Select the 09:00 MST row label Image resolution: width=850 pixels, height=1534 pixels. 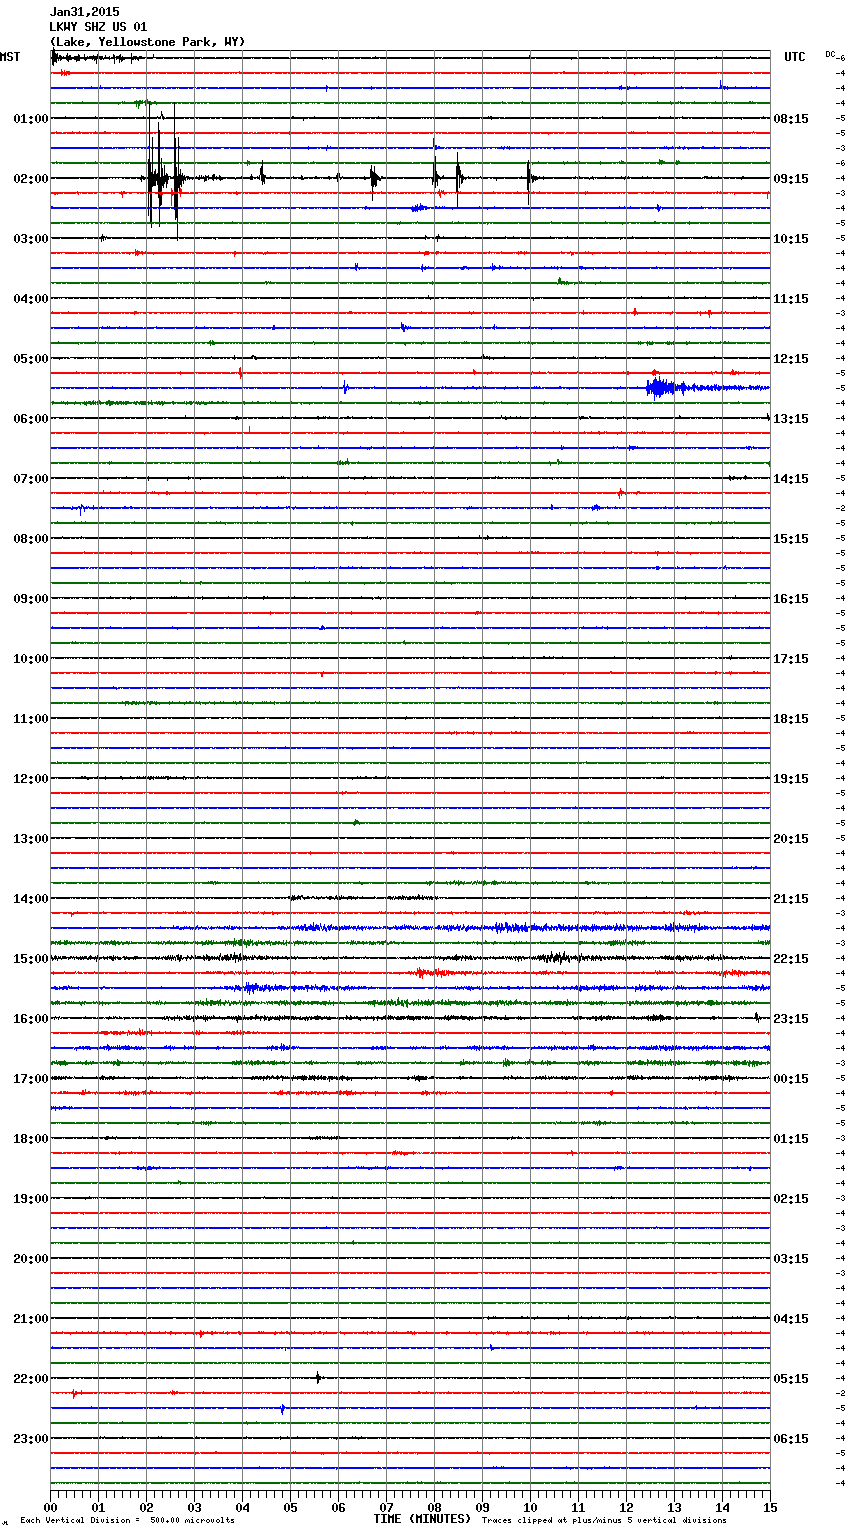tap(31, 599)
